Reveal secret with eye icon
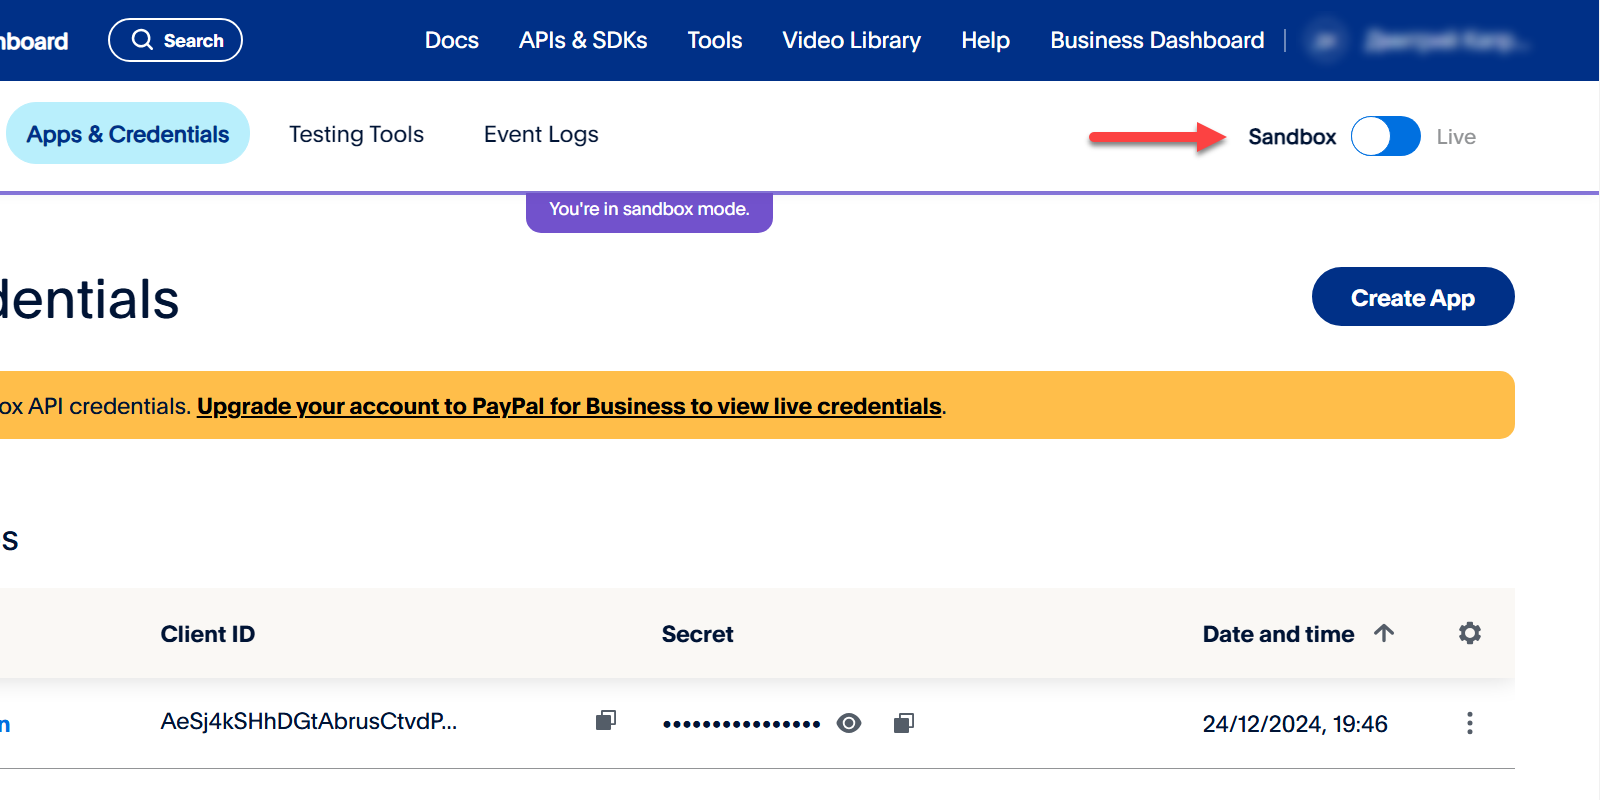1600x800 pixels. click(x=849, y=723)
